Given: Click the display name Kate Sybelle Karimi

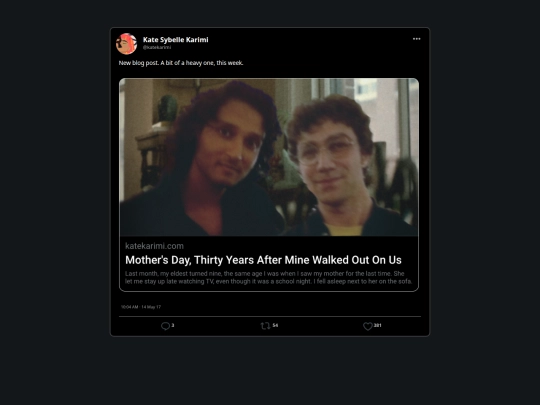Looking at the screenshot, I should [176, 40].
